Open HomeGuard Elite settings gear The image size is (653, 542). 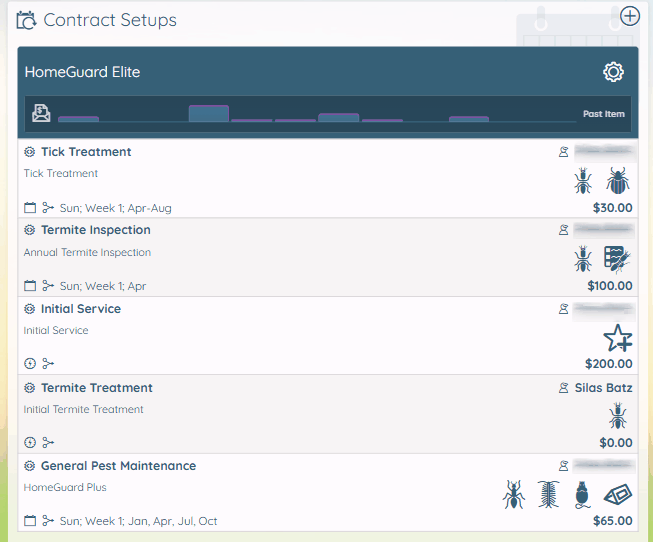point(613,72)
